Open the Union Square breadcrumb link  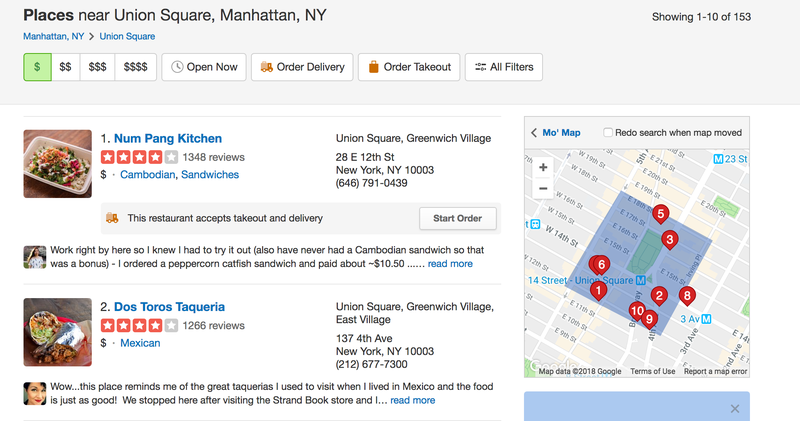pyautogui.click(x=127, y=36)
